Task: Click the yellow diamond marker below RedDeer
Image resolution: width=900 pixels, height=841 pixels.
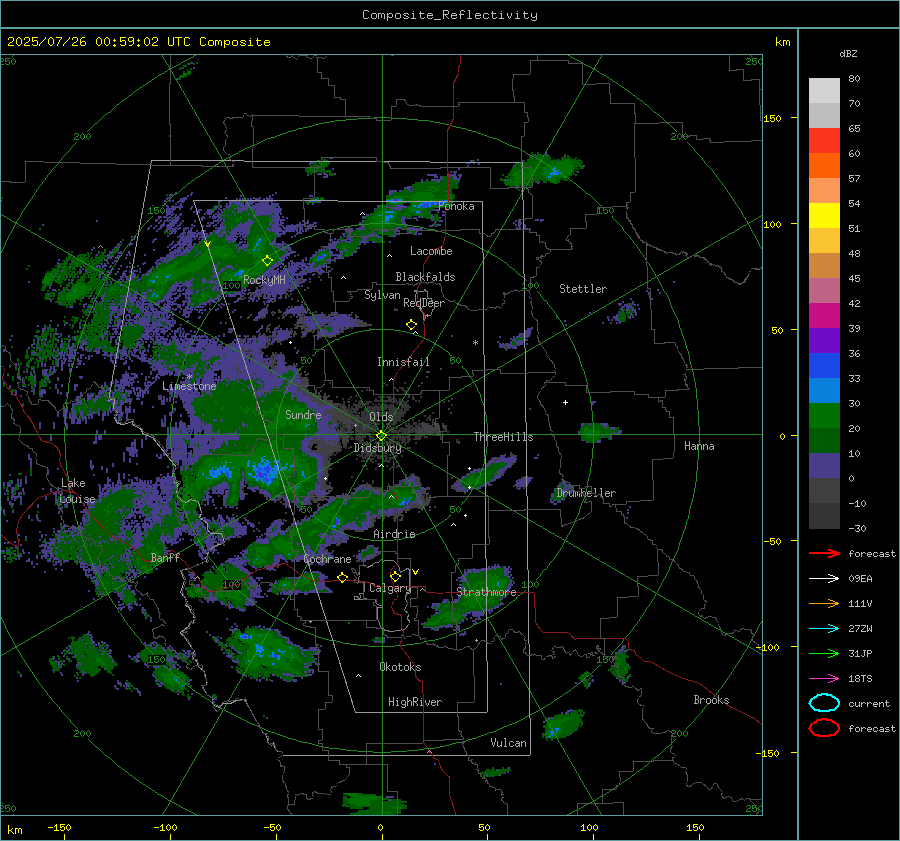Action: (412, 325)
